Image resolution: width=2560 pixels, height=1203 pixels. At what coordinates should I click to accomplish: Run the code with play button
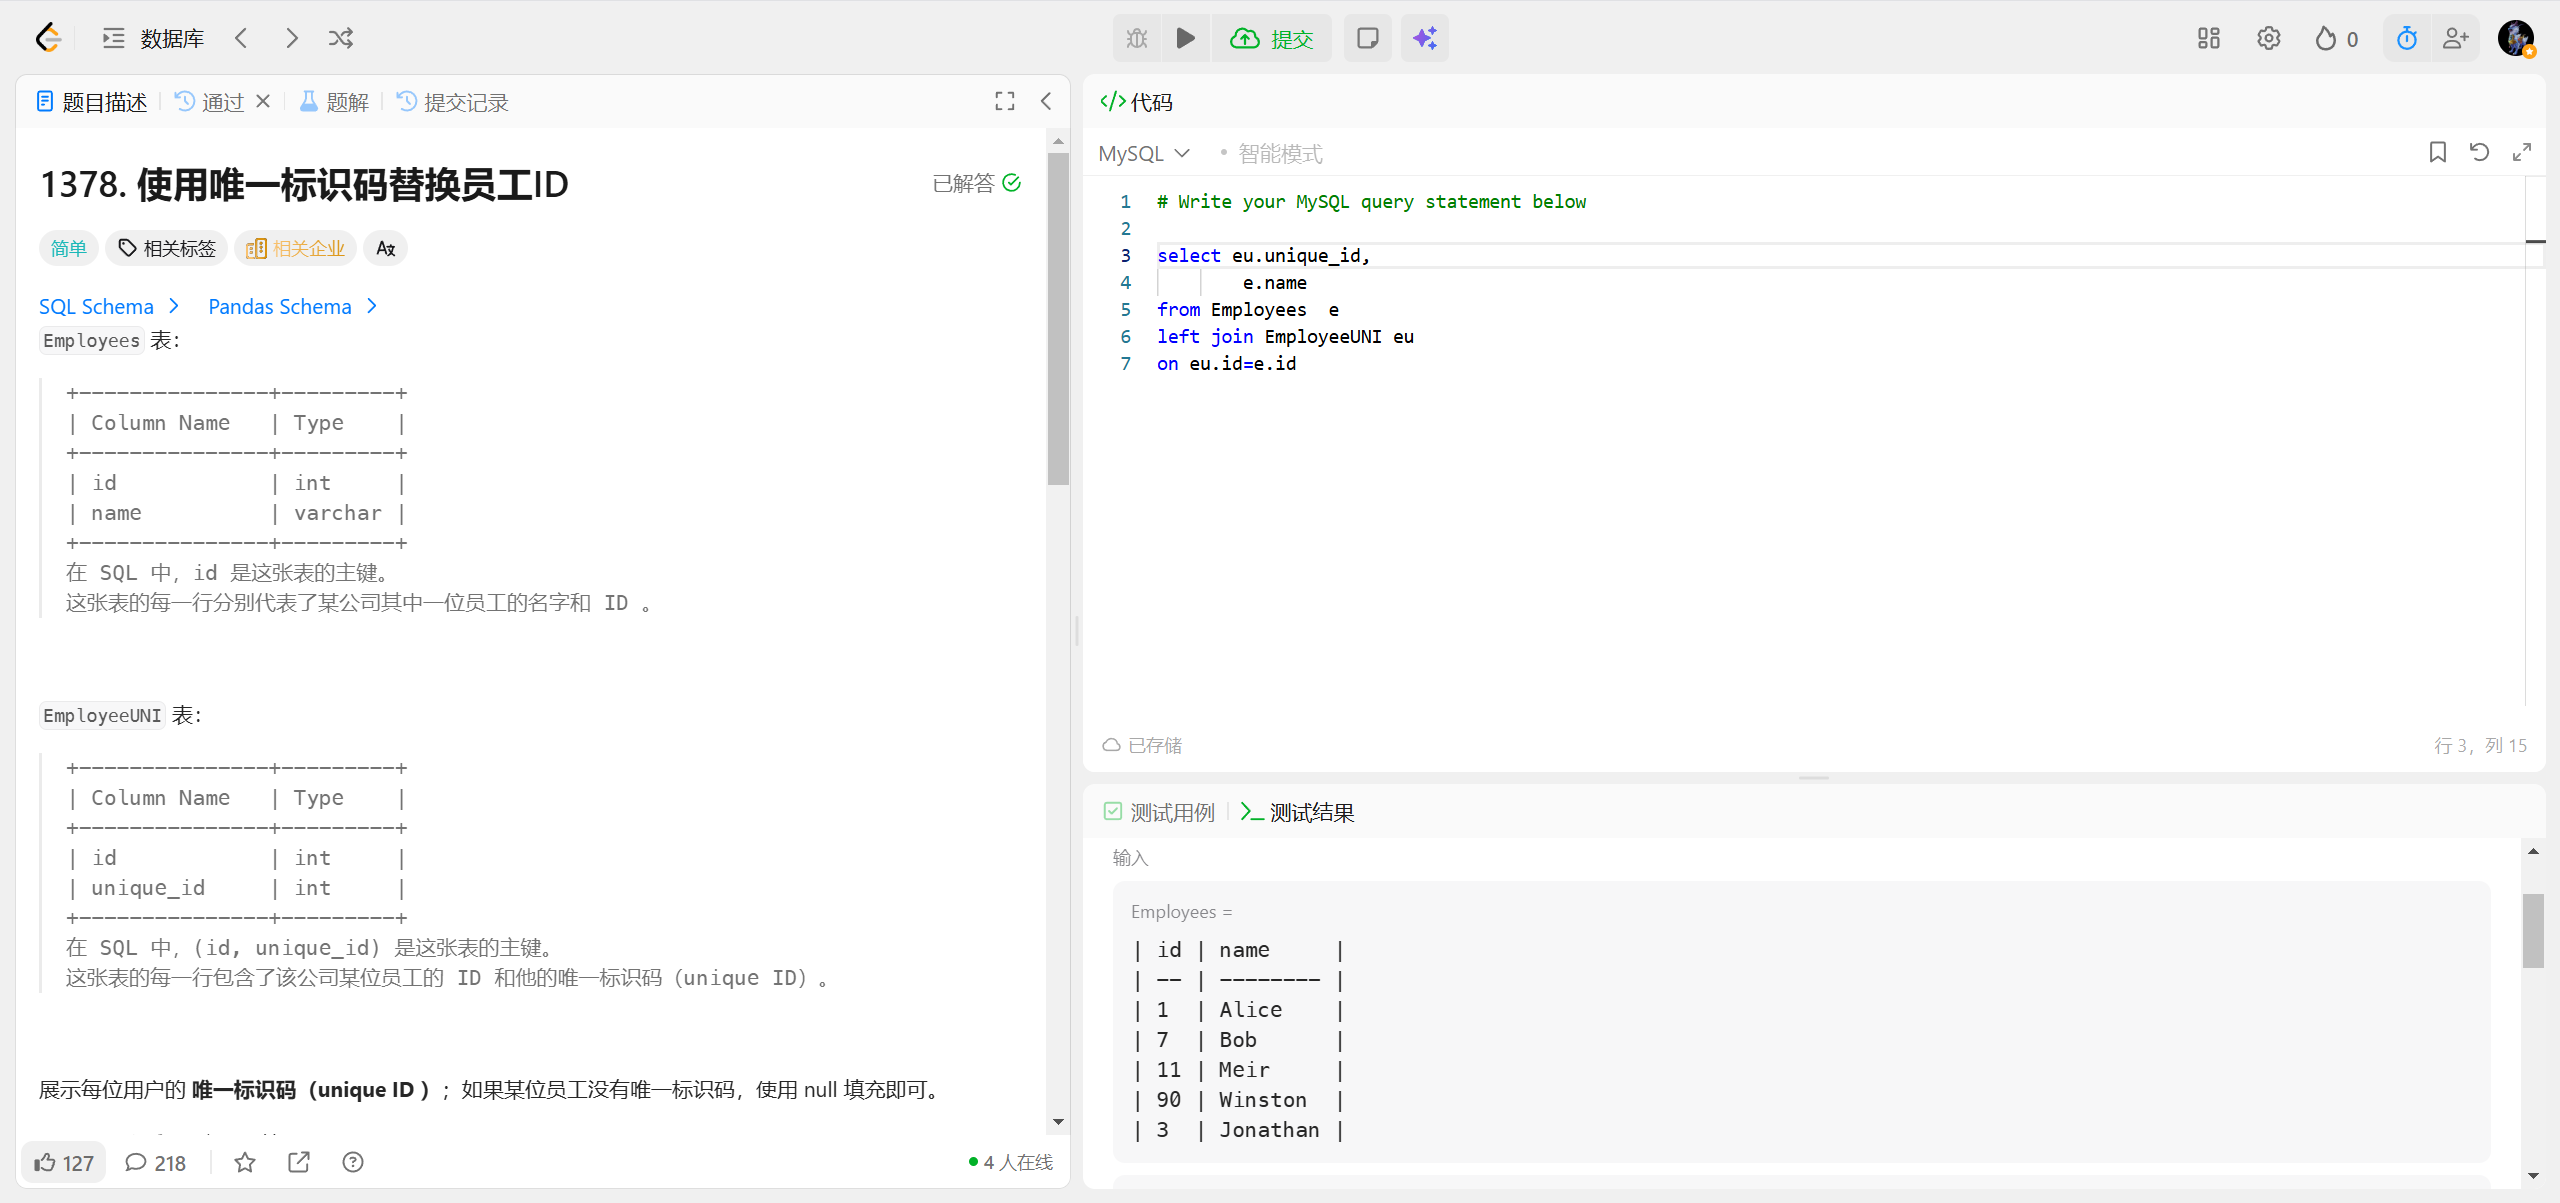click(x=1185, y=38)
